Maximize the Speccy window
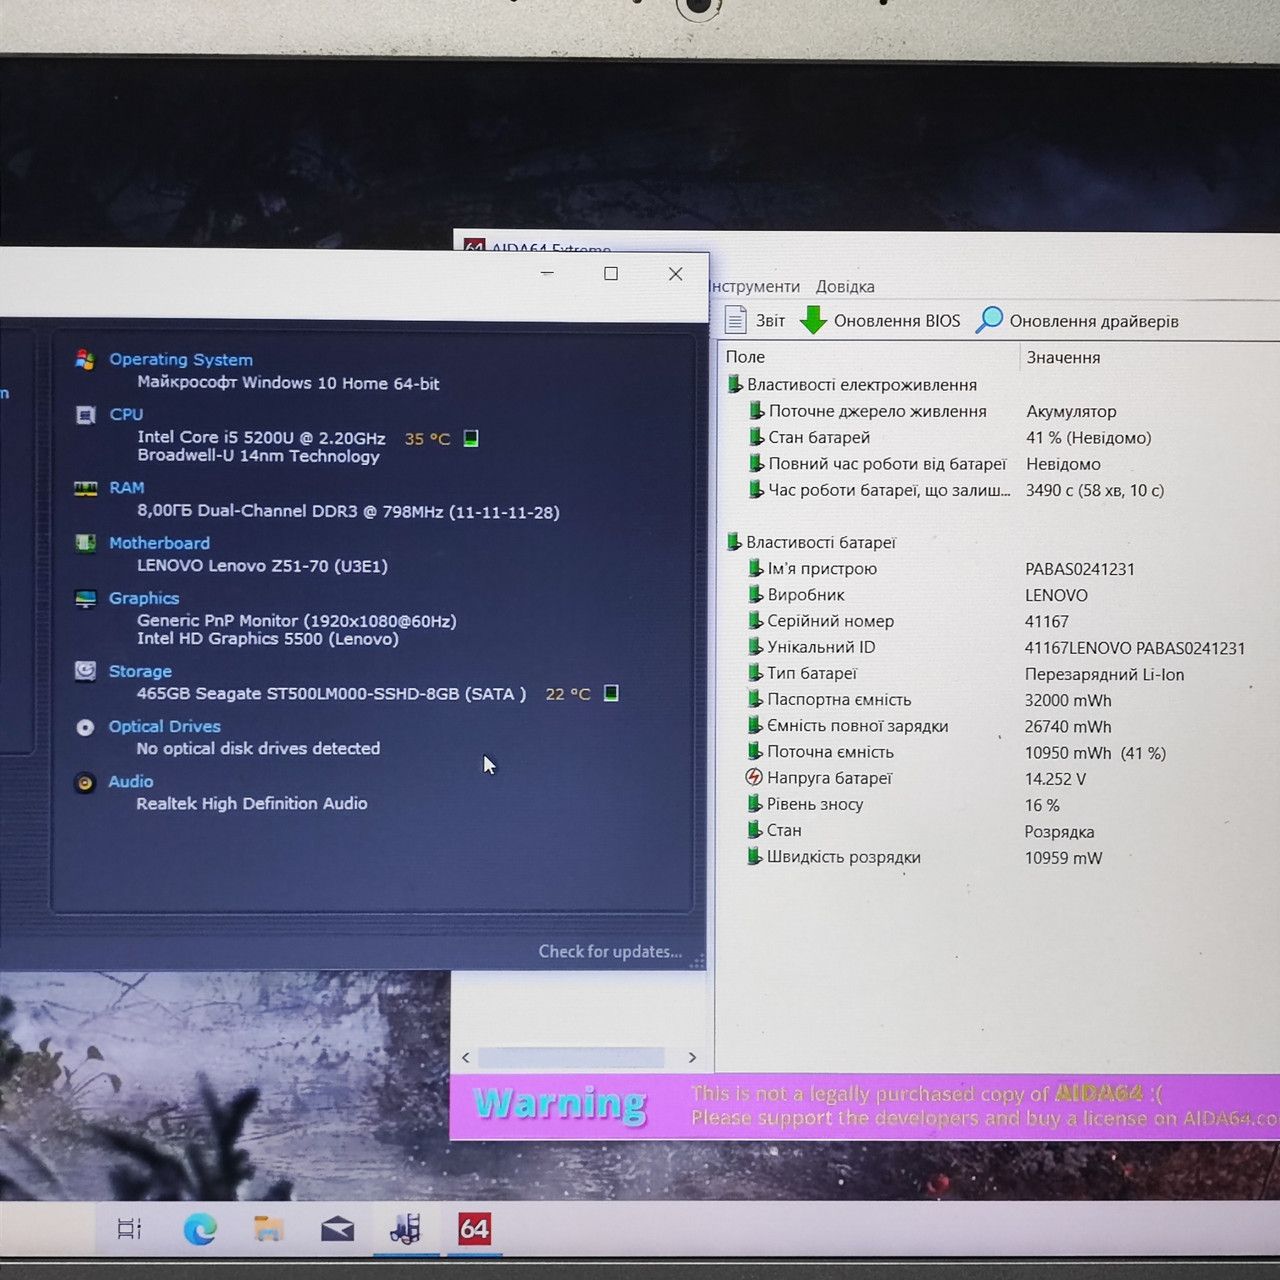 click(611, 273)
